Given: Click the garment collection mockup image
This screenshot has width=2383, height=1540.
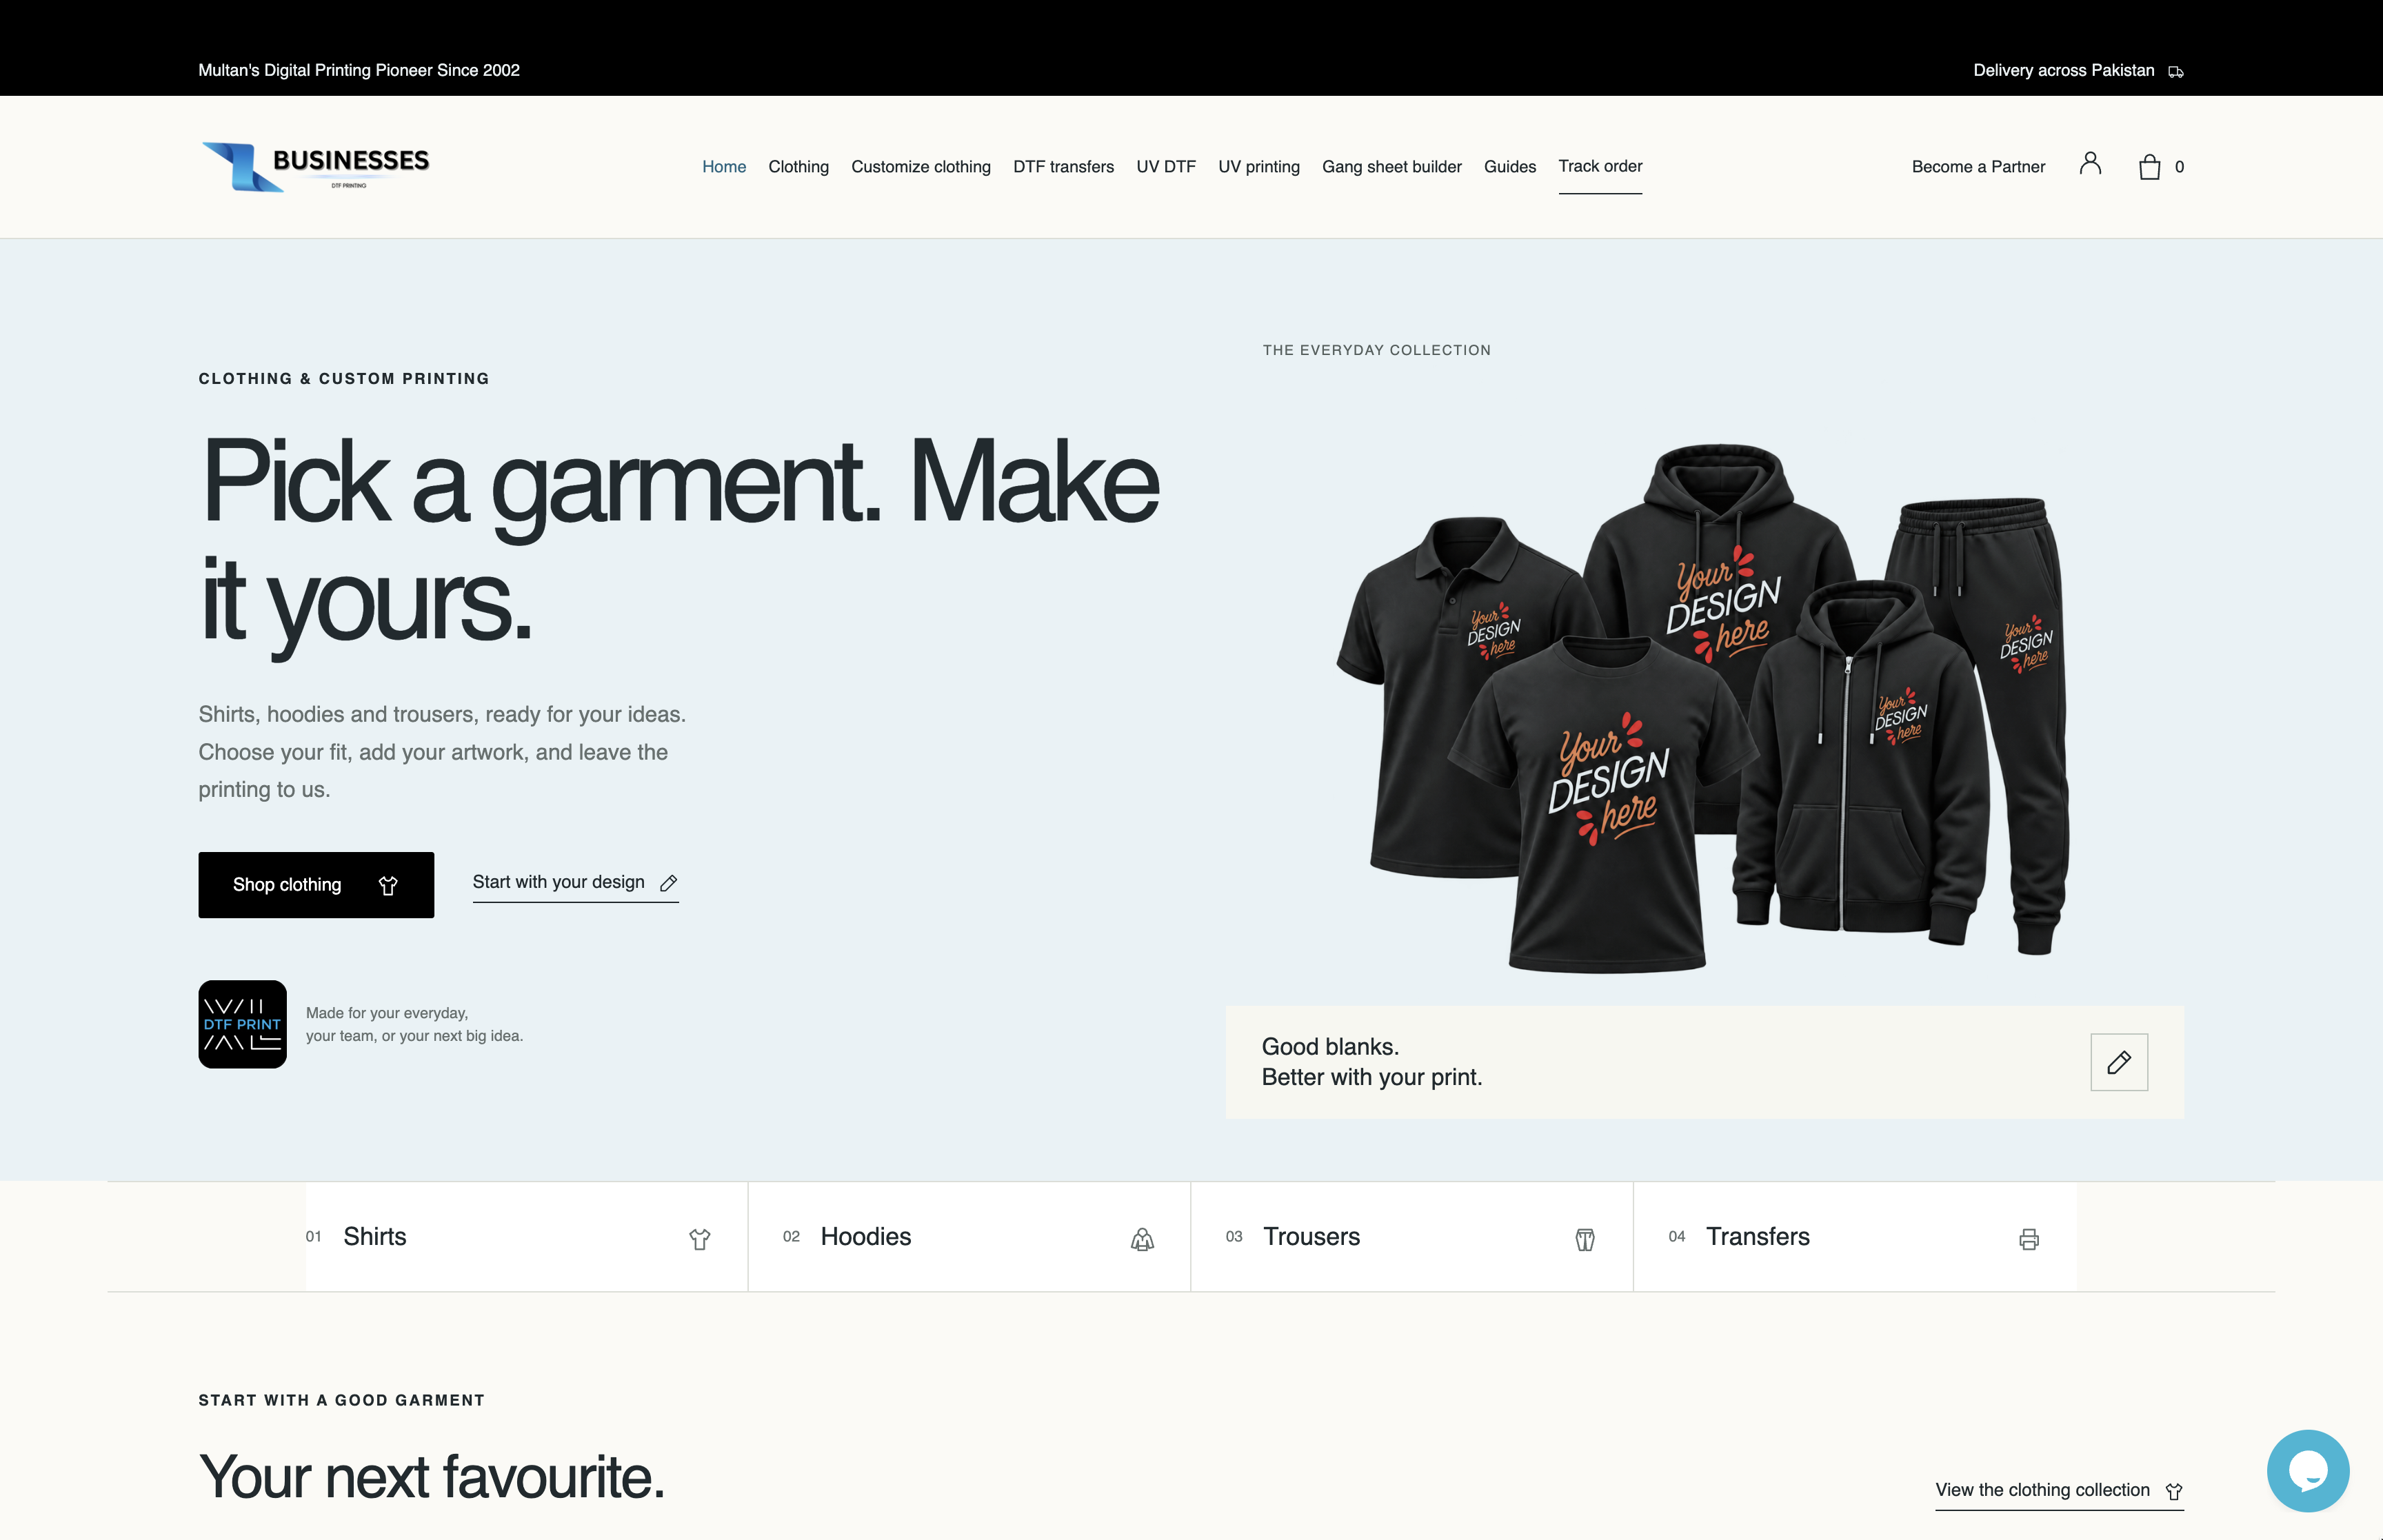Looking at the screenshot, I should [x=1704, y=708].
